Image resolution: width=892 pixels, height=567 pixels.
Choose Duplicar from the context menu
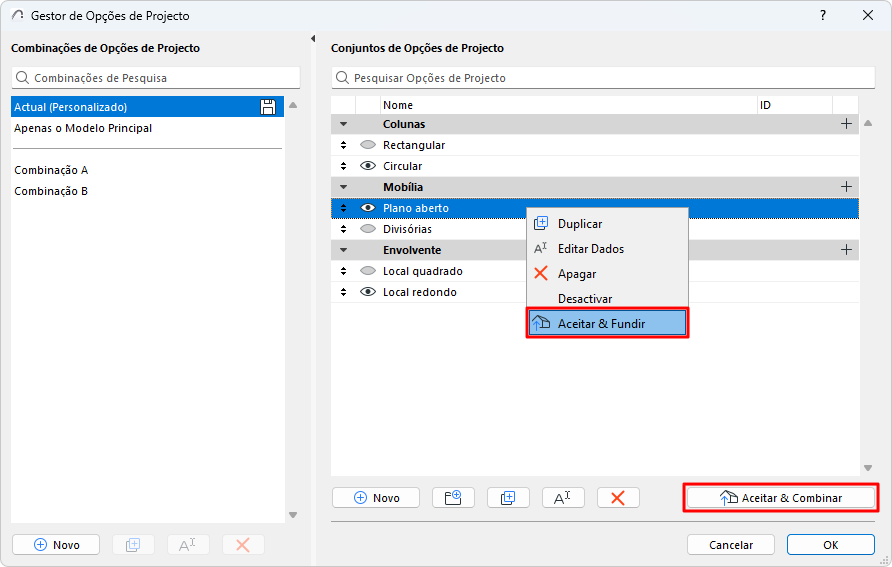pyautogui.click(x=580, y=224)
